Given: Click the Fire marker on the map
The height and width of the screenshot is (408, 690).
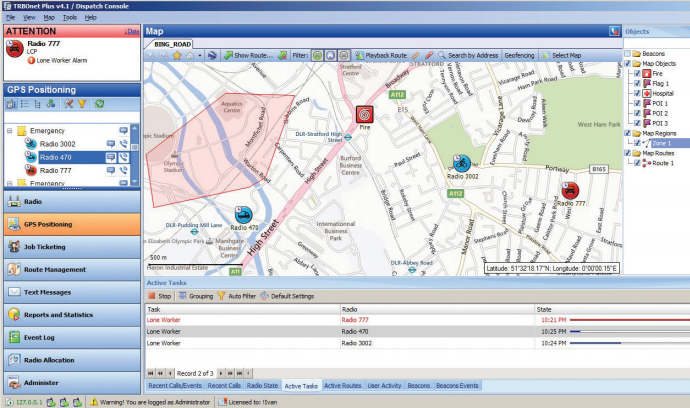Looking at the screenshot, I should click(x=364, y=115).
